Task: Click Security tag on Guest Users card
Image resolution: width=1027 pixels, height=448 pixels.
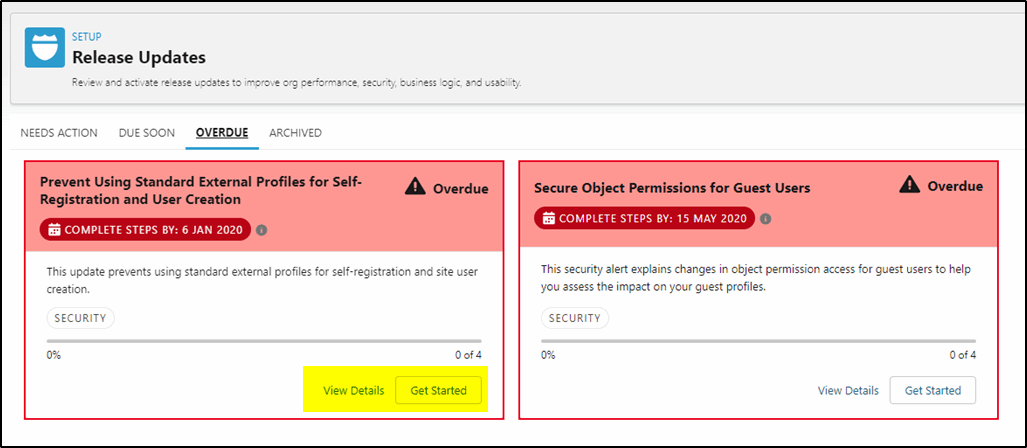Action: click(x=575, y=318)
